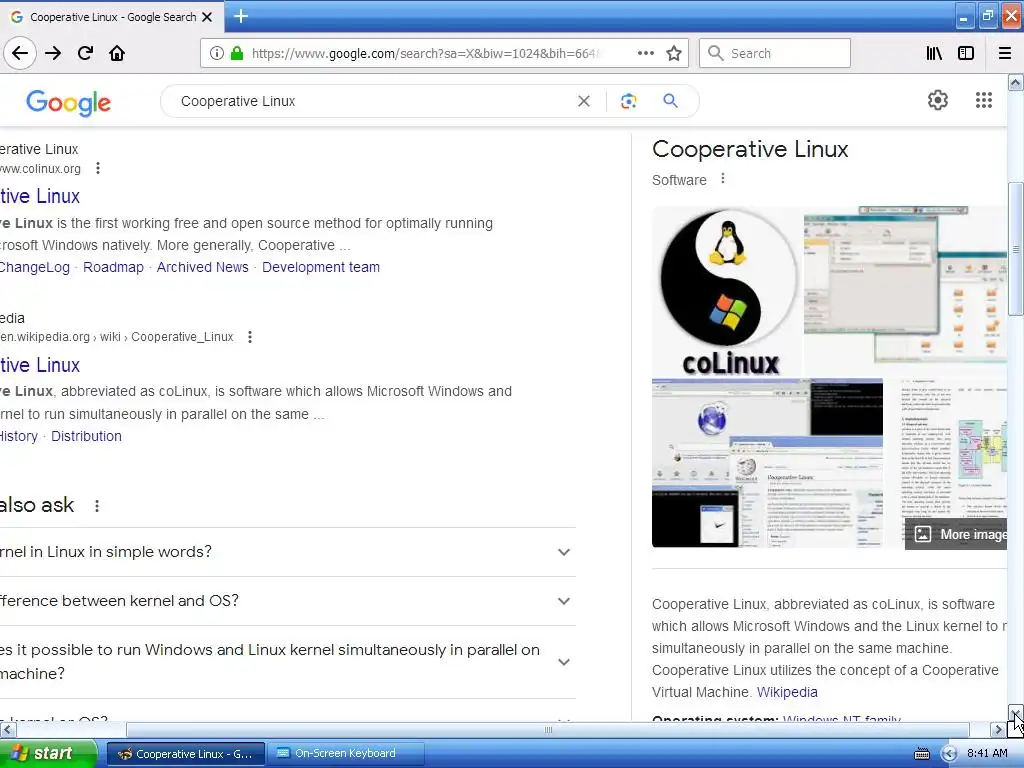Click the URL address bar text

[x=424, y=53]
